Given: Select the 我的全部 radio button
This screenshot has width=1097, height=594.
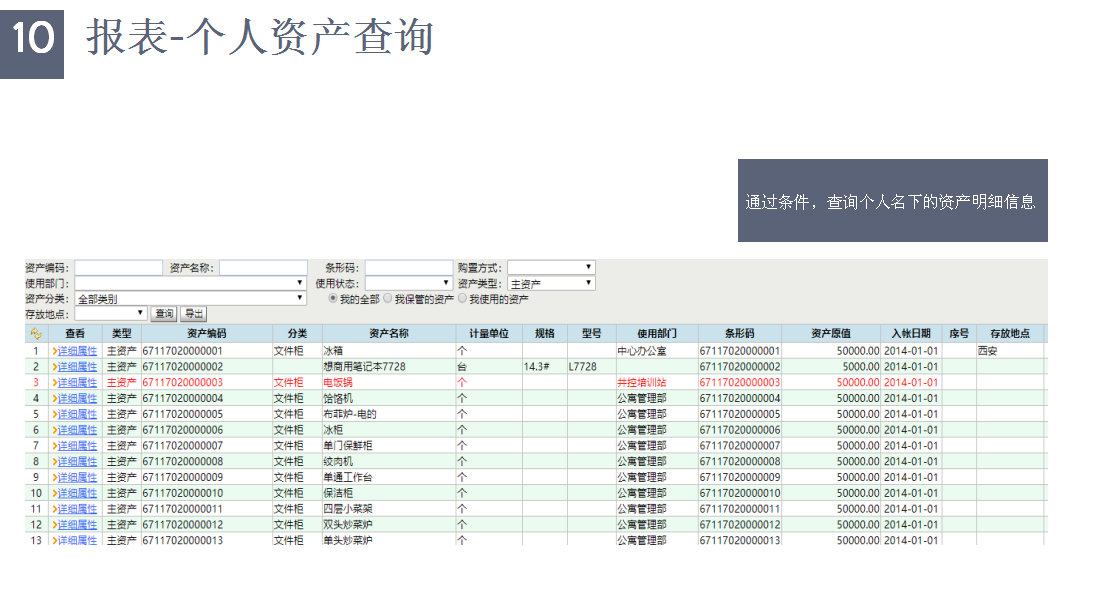Looking at the screenshot, I should pos(333,299).
